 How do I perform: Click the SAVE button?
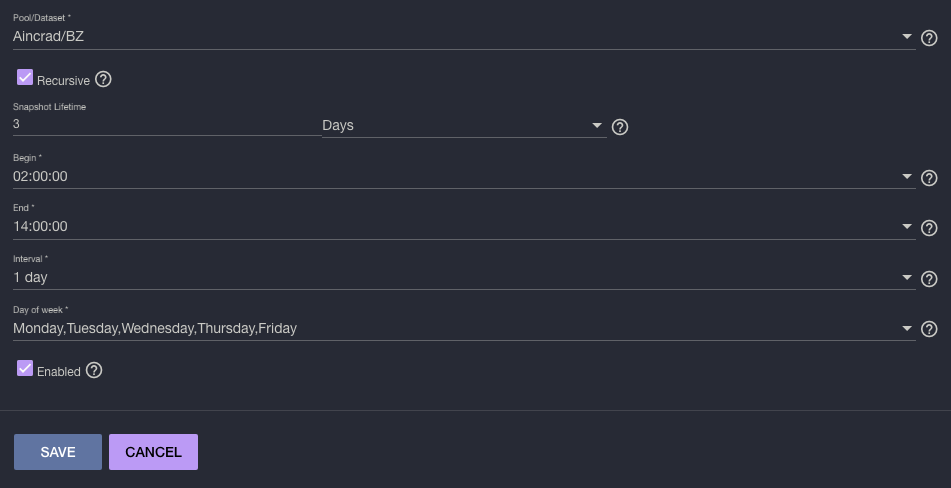tap(58, 452)
